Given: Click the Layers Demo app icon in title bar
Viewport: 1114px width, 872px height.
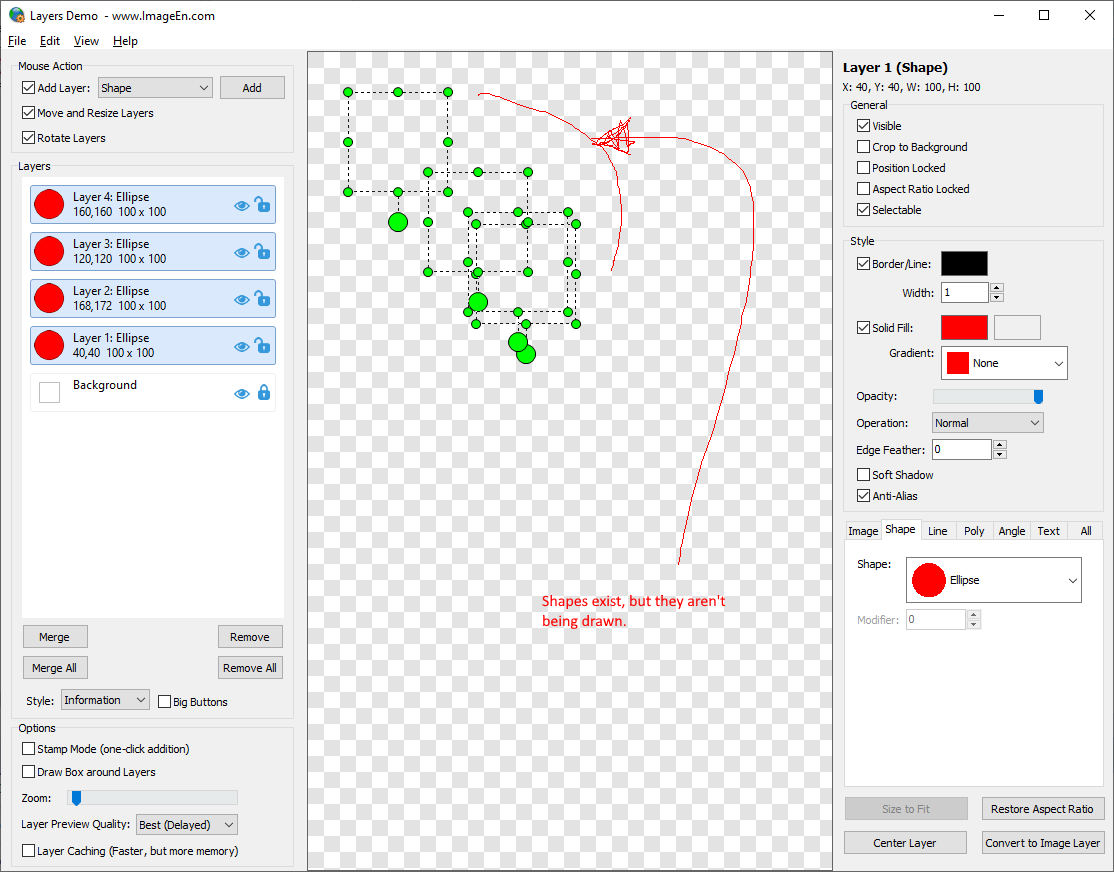Looking at the screenshot, I should pos(16,15).
